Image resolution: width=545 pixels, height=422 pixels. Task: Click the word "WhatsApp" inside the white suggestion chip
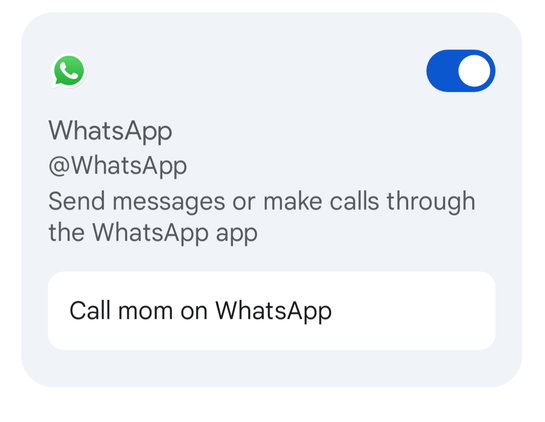(274, 311)
